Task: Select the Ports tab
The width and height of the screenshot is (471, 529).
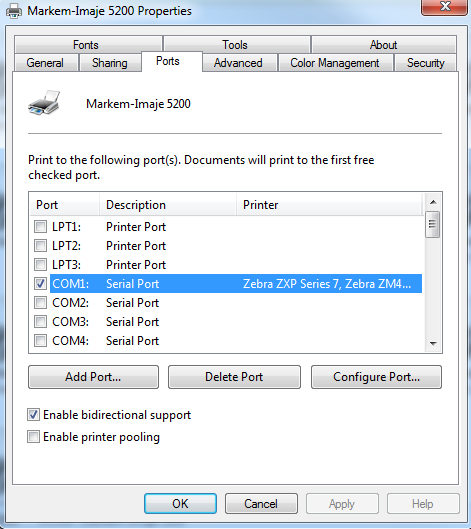Action: tap(172, 61)
